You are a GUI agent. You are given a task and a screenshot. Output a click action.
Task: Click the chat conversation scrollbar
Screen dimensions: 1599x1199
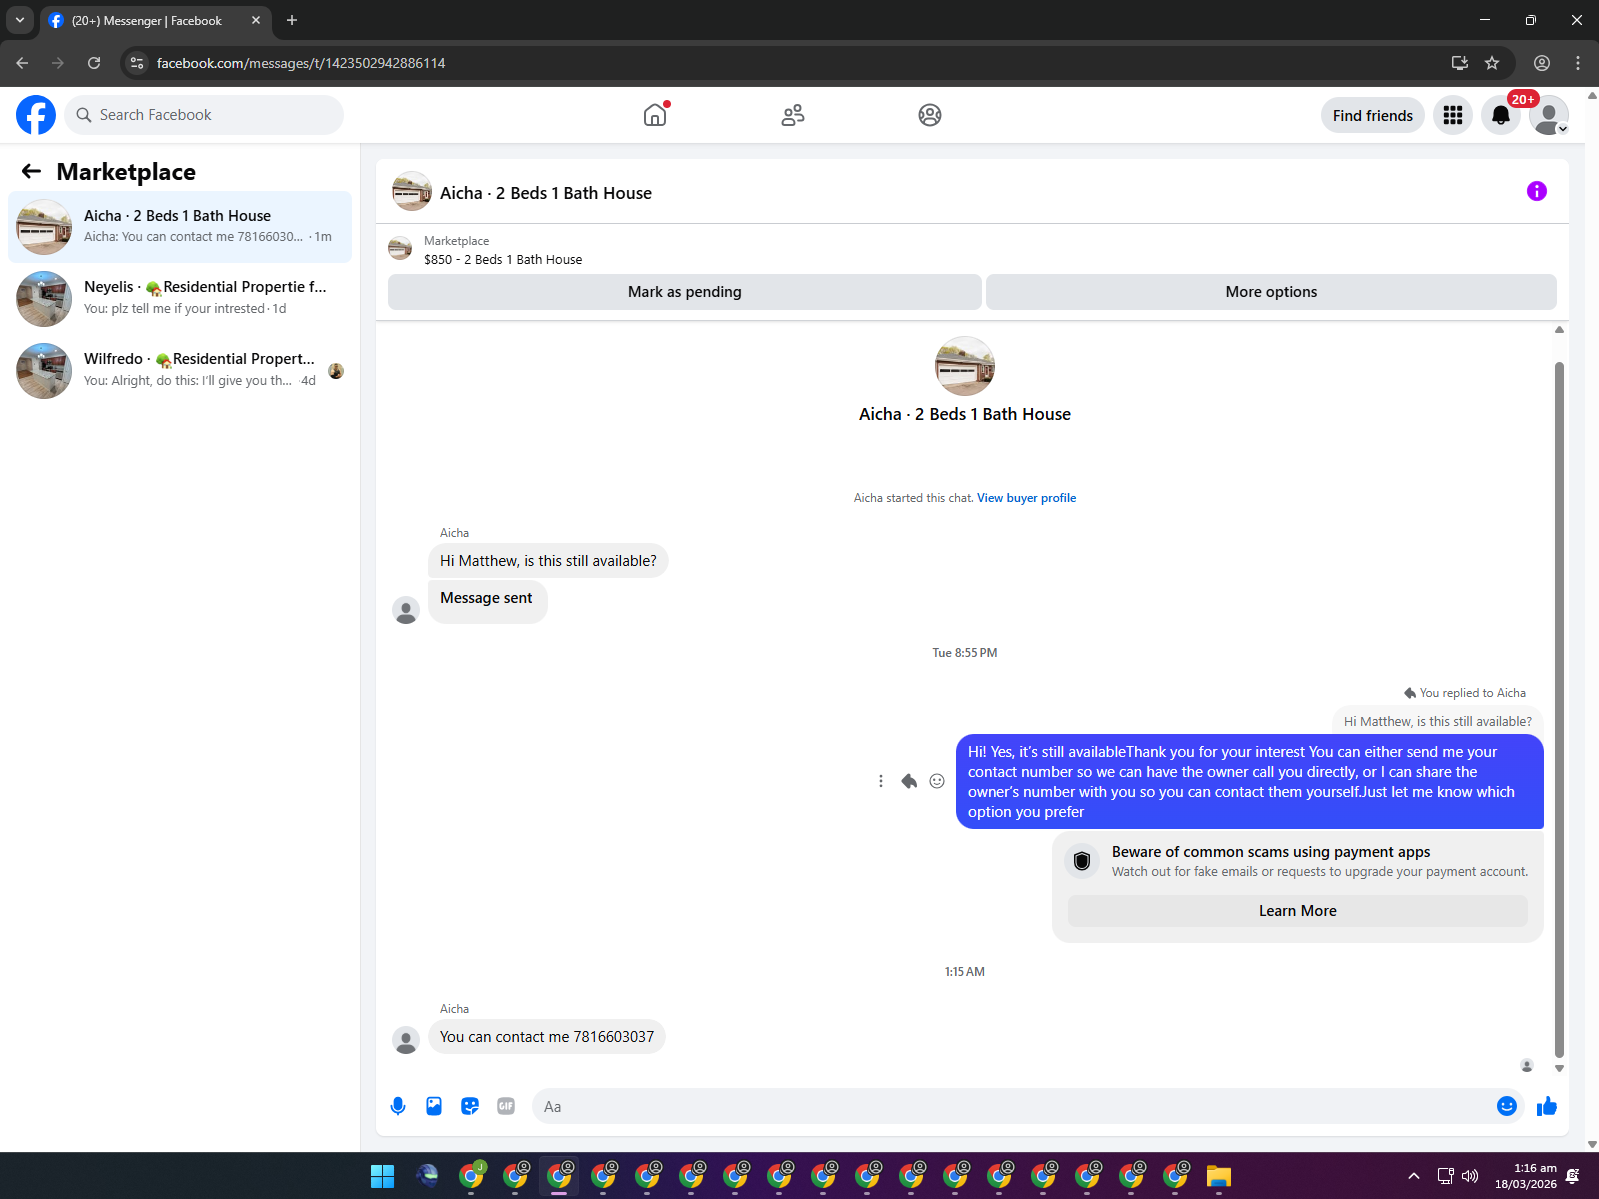pyautogui.click(x=1559, y=709)
